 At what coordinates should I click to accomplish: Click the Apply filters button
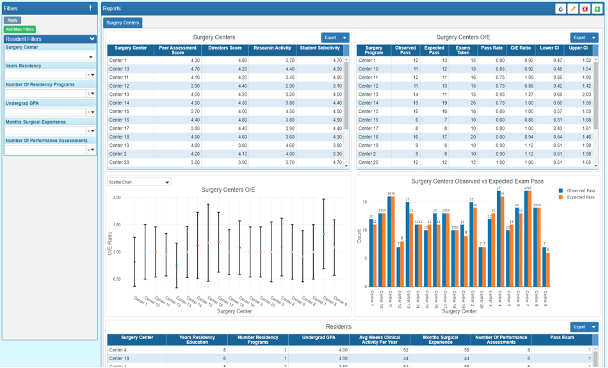12,20
